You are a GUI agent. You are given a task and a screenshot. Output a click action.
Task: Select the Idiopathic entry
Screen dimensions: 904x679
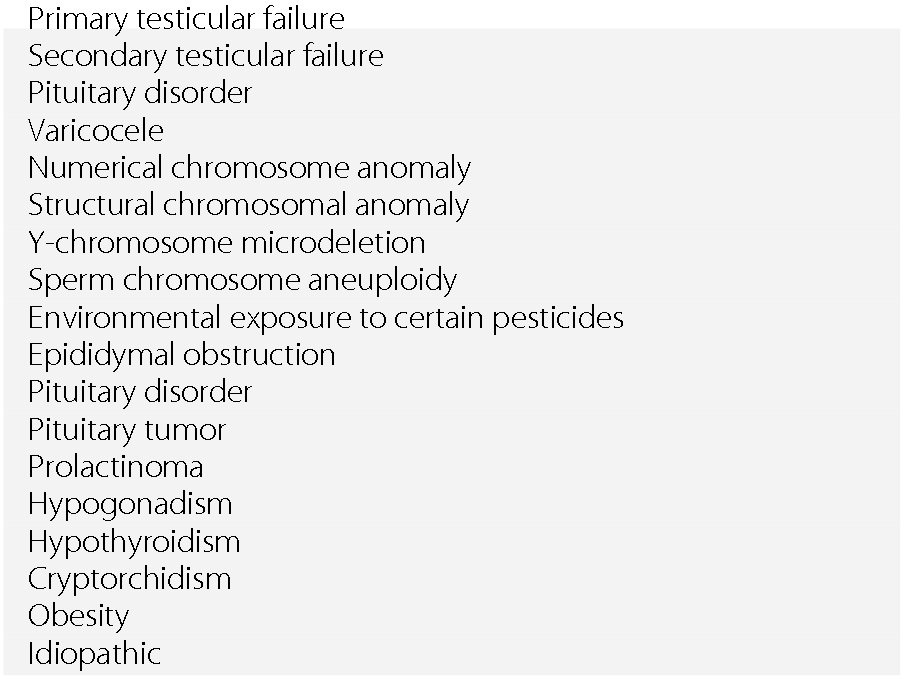click(94, 654)
